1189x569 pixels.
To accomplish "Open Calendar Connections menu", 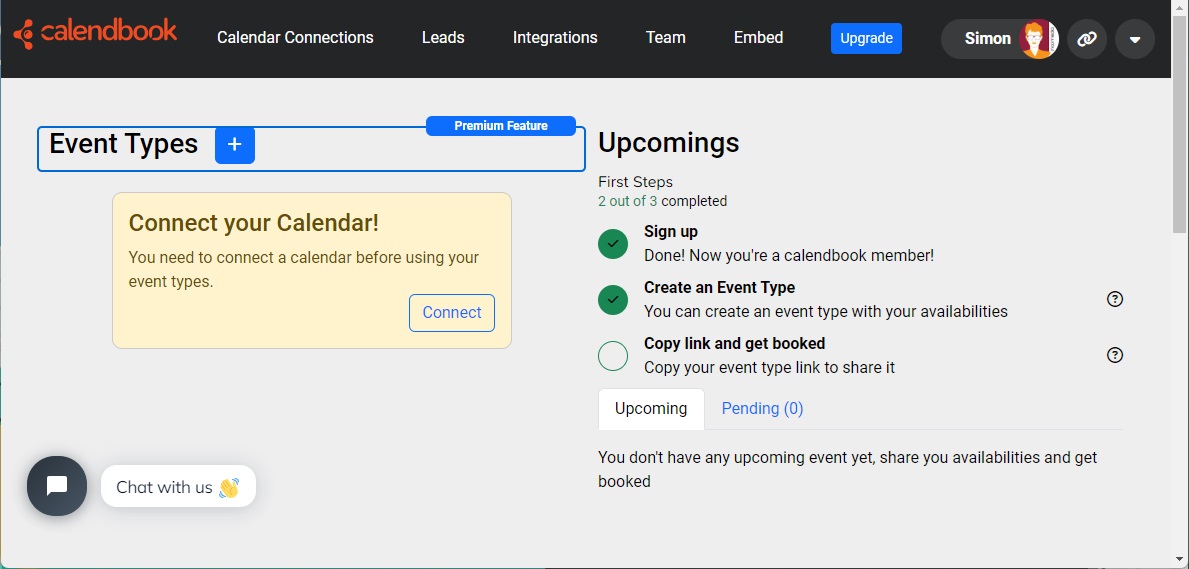I will pyautogui.click(x=295, y=38).
